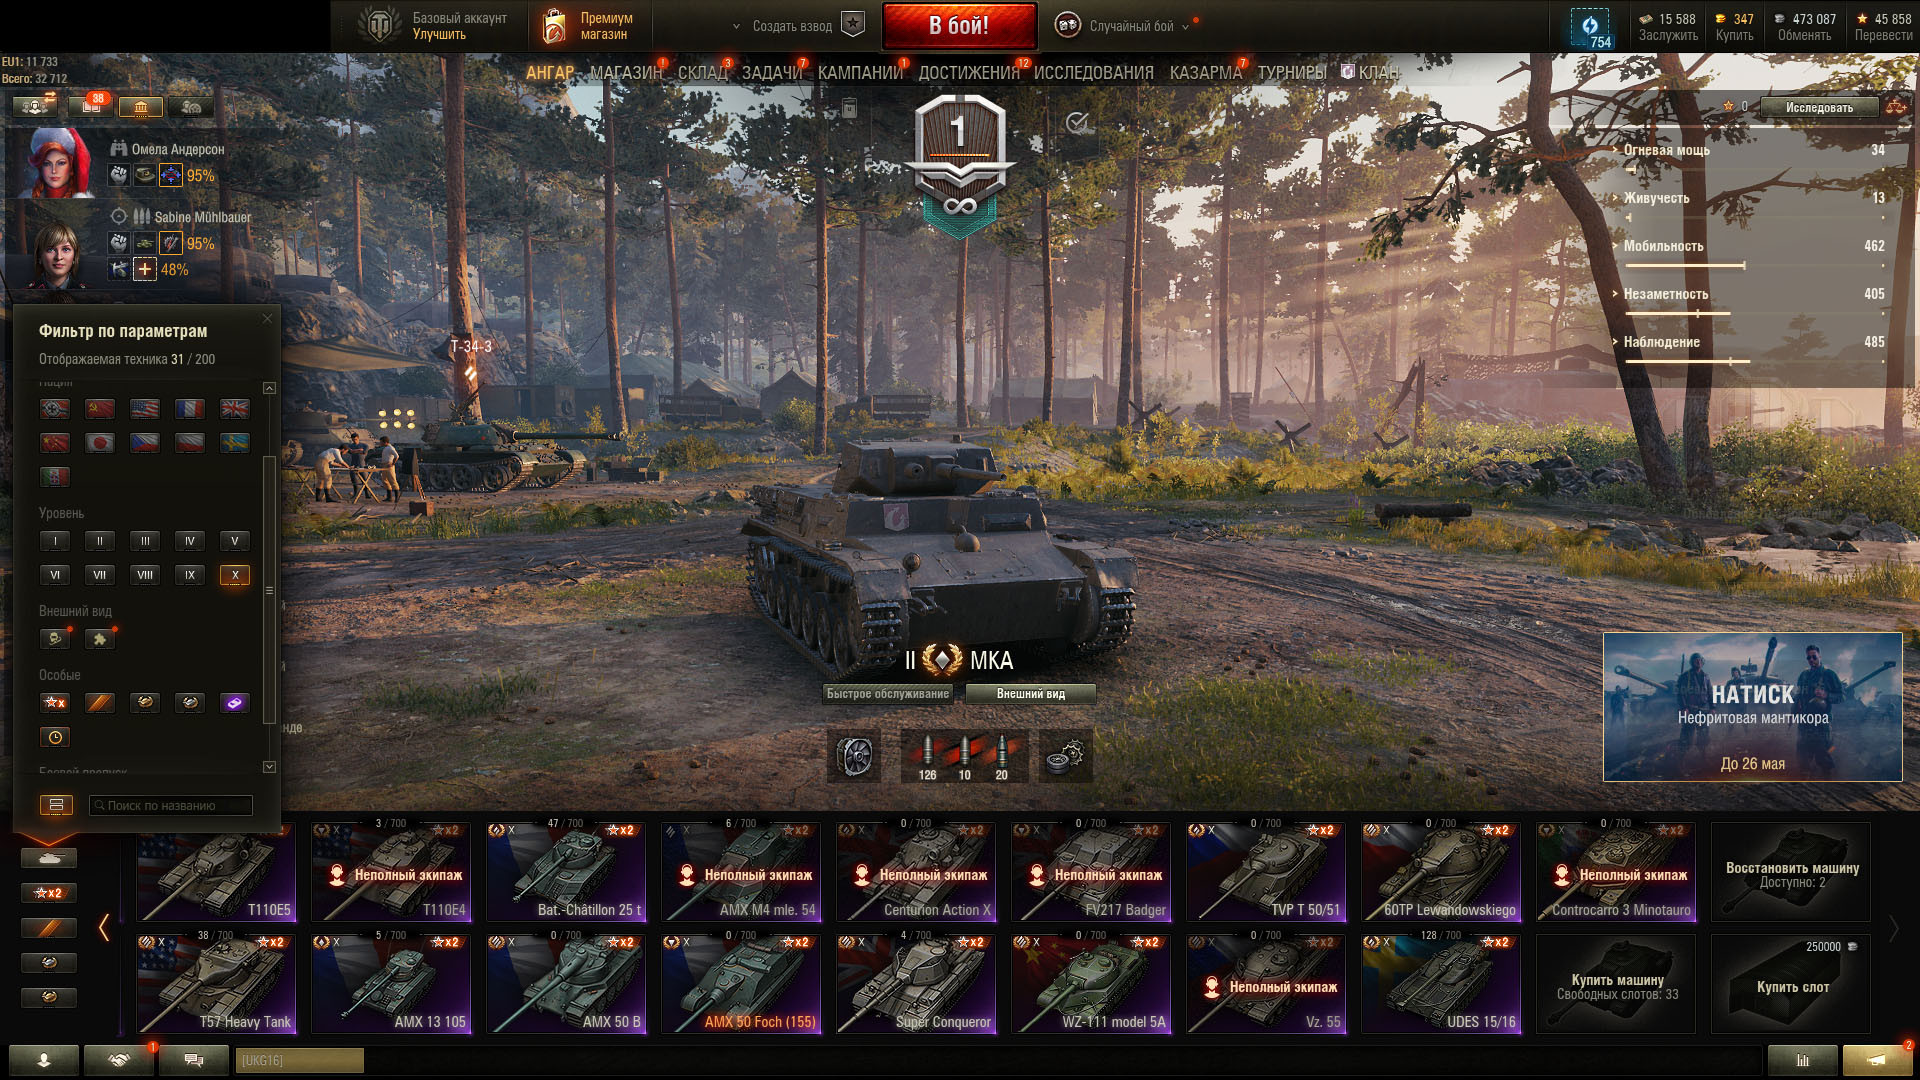Image resolution: width=1920 pixels, height=1080 pixels.
Task: Click the filter panel vertical scrollbar
Action: point(268,590)
